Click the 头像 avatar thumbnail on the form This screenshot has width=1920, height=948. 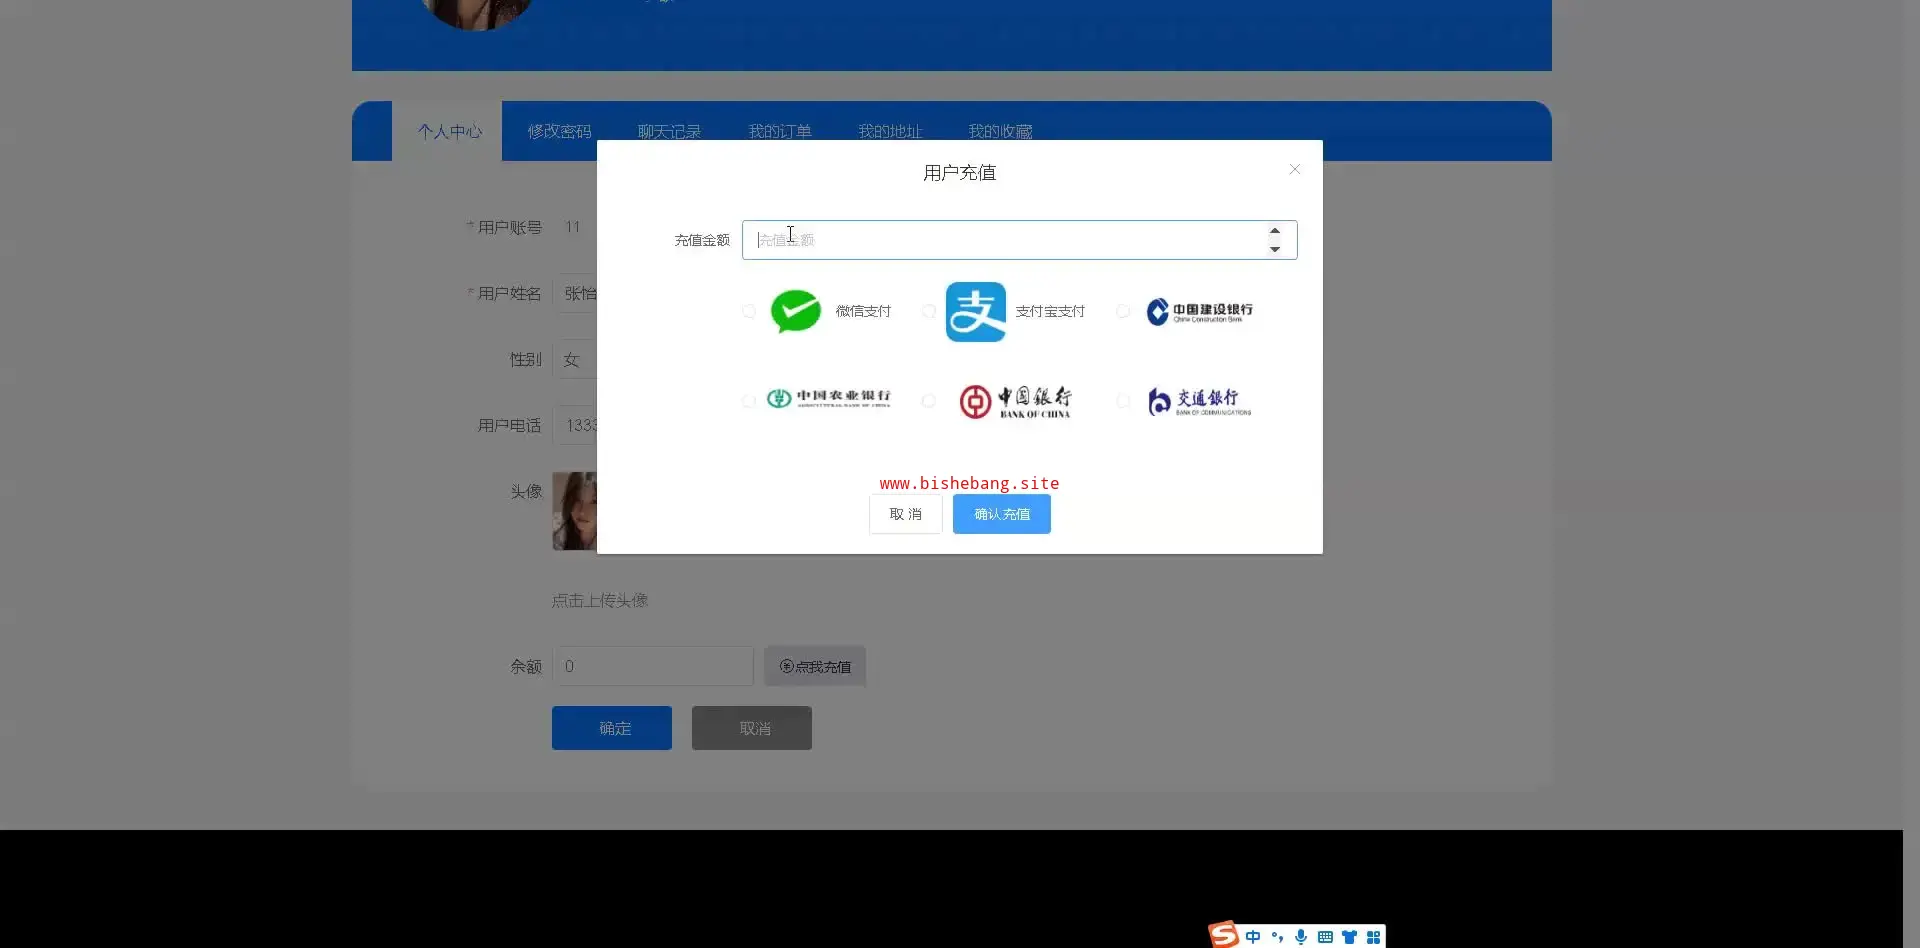(x=575, y=511)
